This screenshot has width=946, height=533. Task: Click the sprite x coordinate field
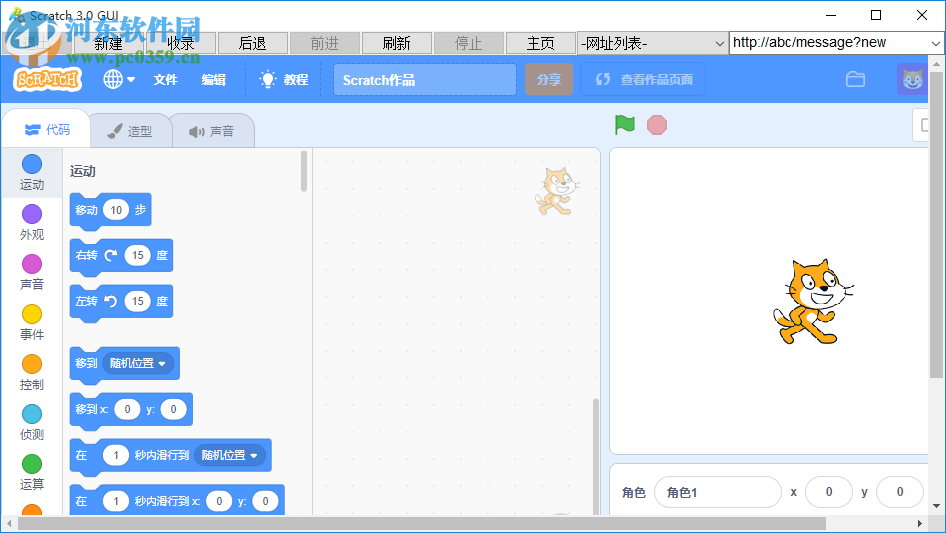tap(829, 493)
